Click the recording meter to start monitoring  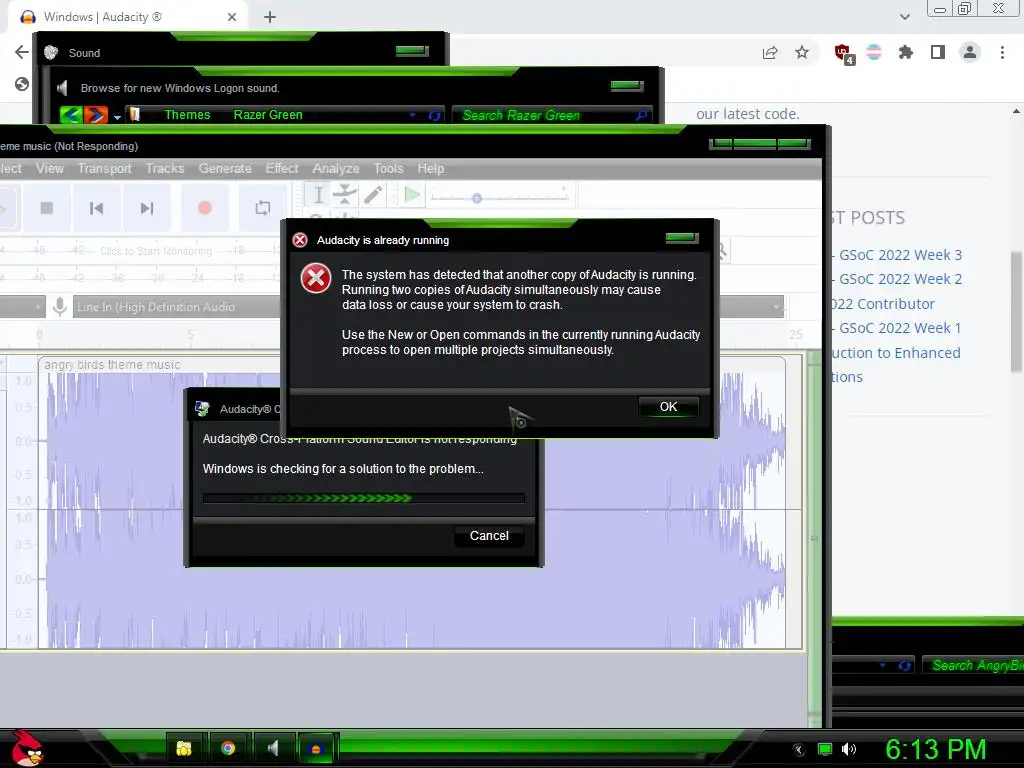[x=155, y=251]
